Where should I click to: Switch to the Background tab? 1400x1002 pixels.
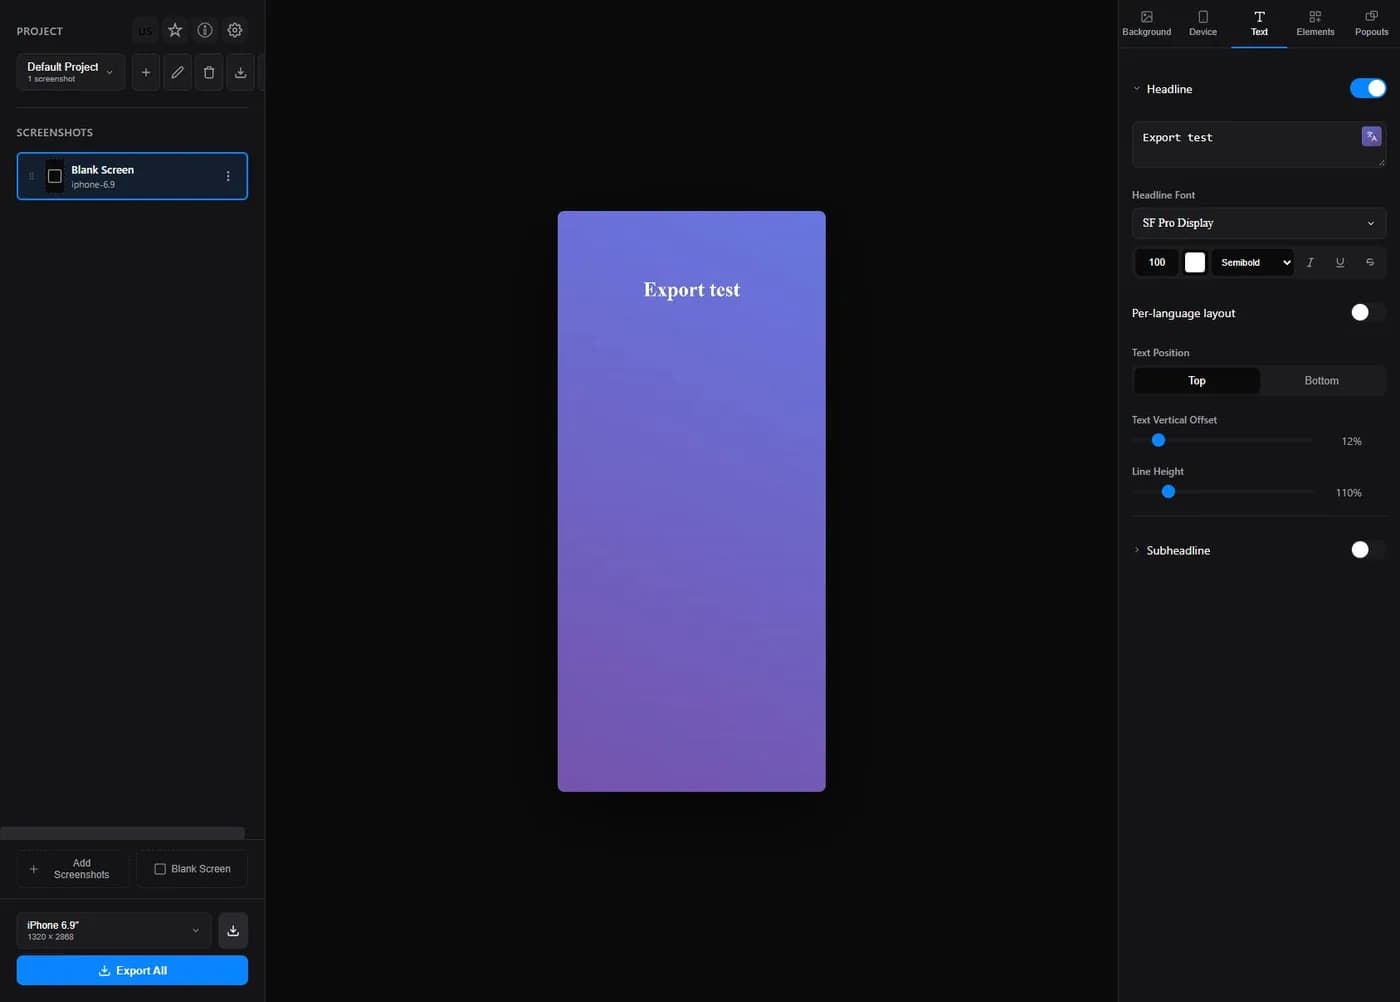coord(1147,23)
